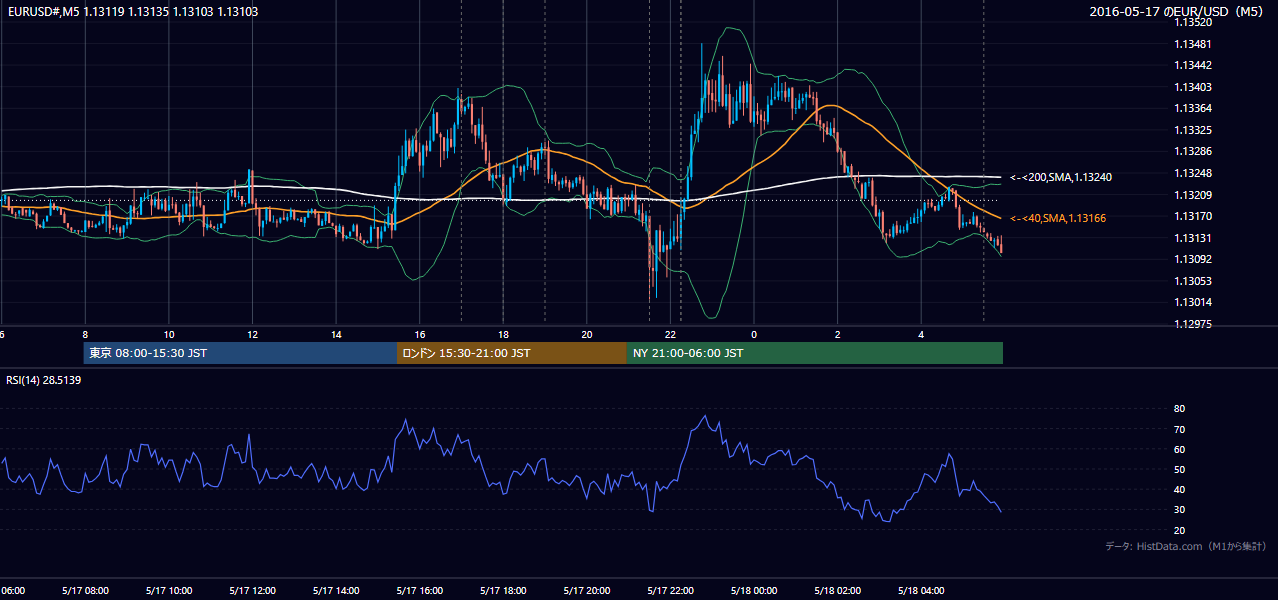Click RSI scale level 70
Viewport: 1278px width, 600px height.
pyautogui.click(x=1179, y=429)
